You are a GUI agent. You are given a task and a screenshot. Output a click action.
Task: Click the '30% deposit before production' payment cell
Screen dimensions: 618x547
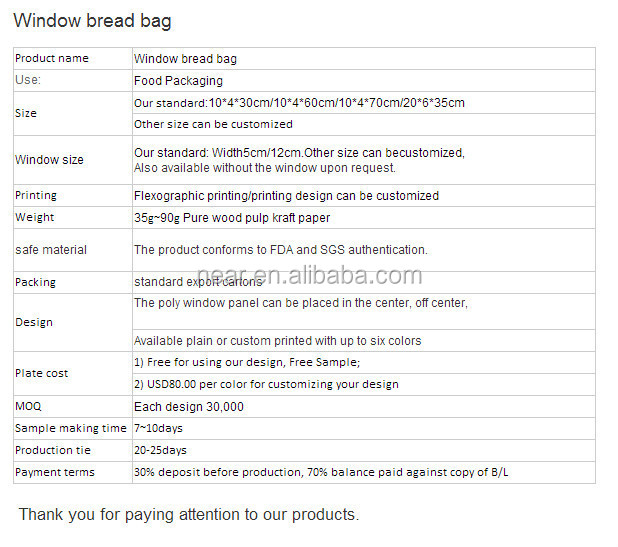[364, 472]
